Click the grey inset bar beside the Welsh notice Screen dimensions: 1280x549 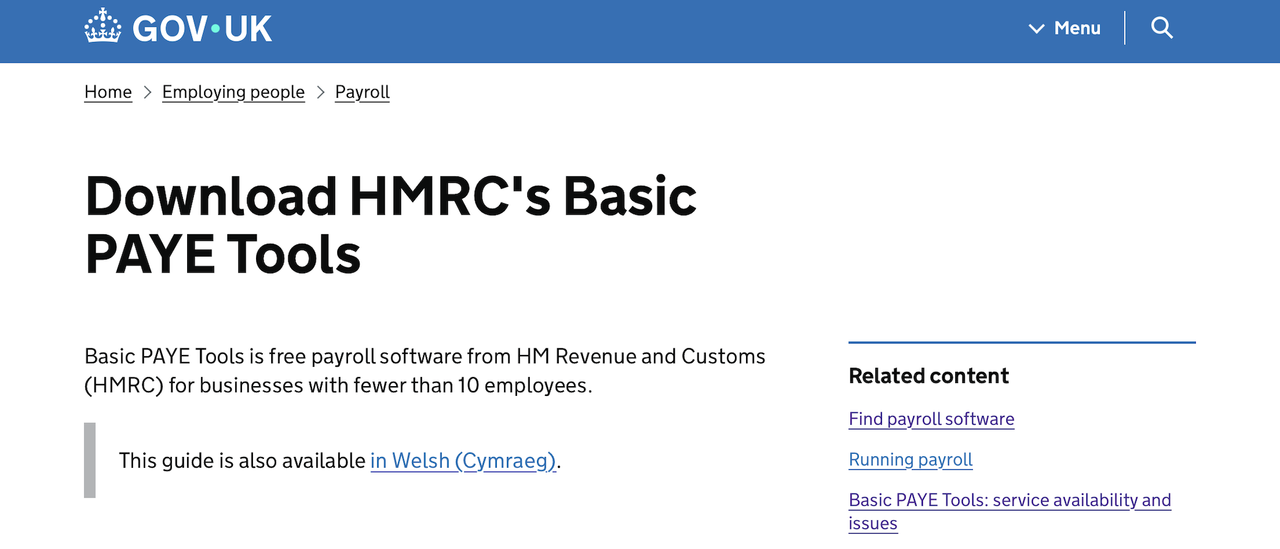(x=90, y=460)
